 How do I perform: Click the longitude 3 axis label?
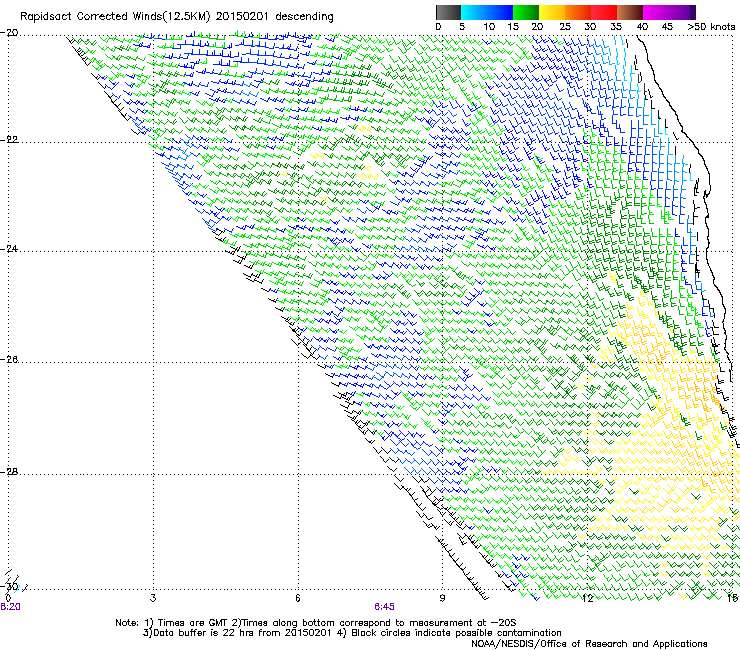153,598
